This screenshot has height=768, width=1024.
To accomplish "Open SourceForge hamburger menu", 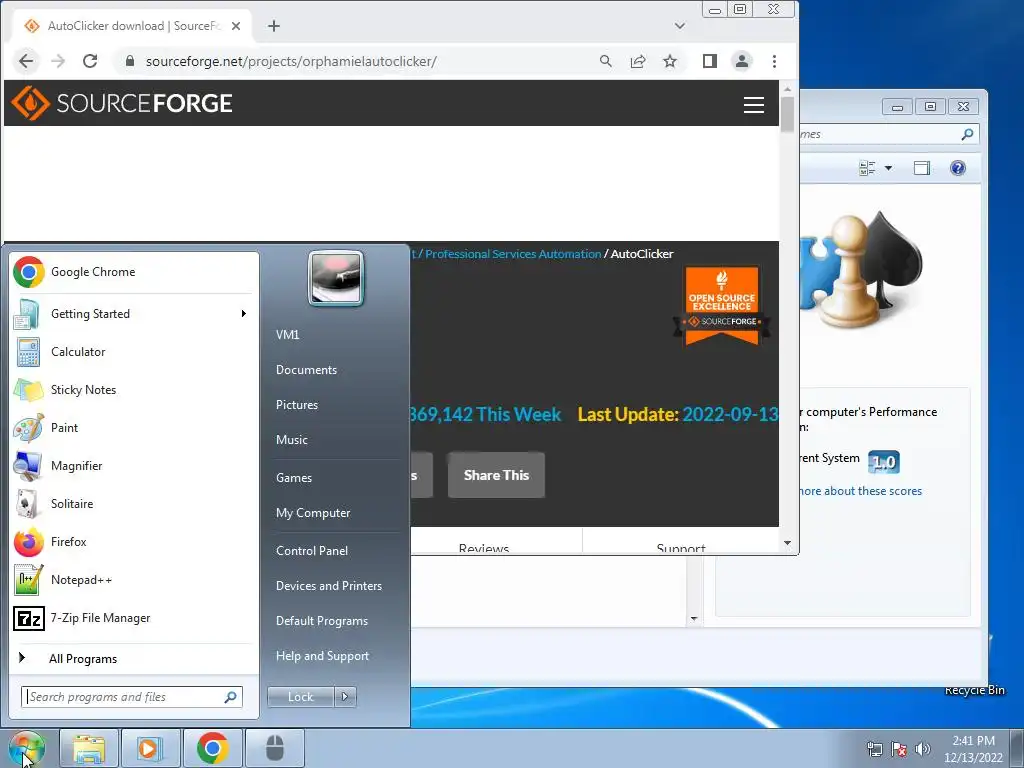I will click(754, 104).
